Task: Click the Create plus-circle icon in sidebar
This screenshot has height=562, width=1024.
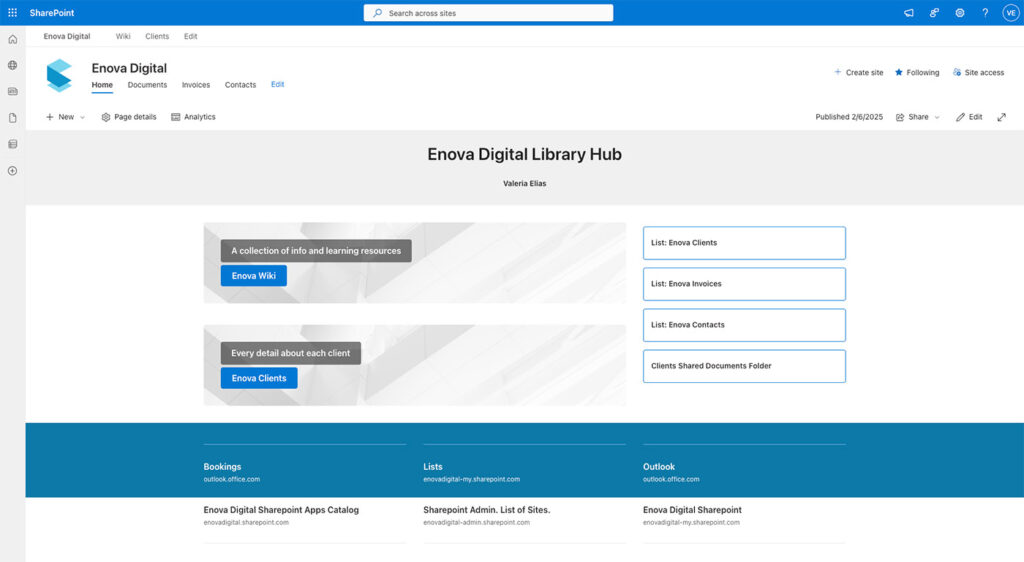Action: 12,171
